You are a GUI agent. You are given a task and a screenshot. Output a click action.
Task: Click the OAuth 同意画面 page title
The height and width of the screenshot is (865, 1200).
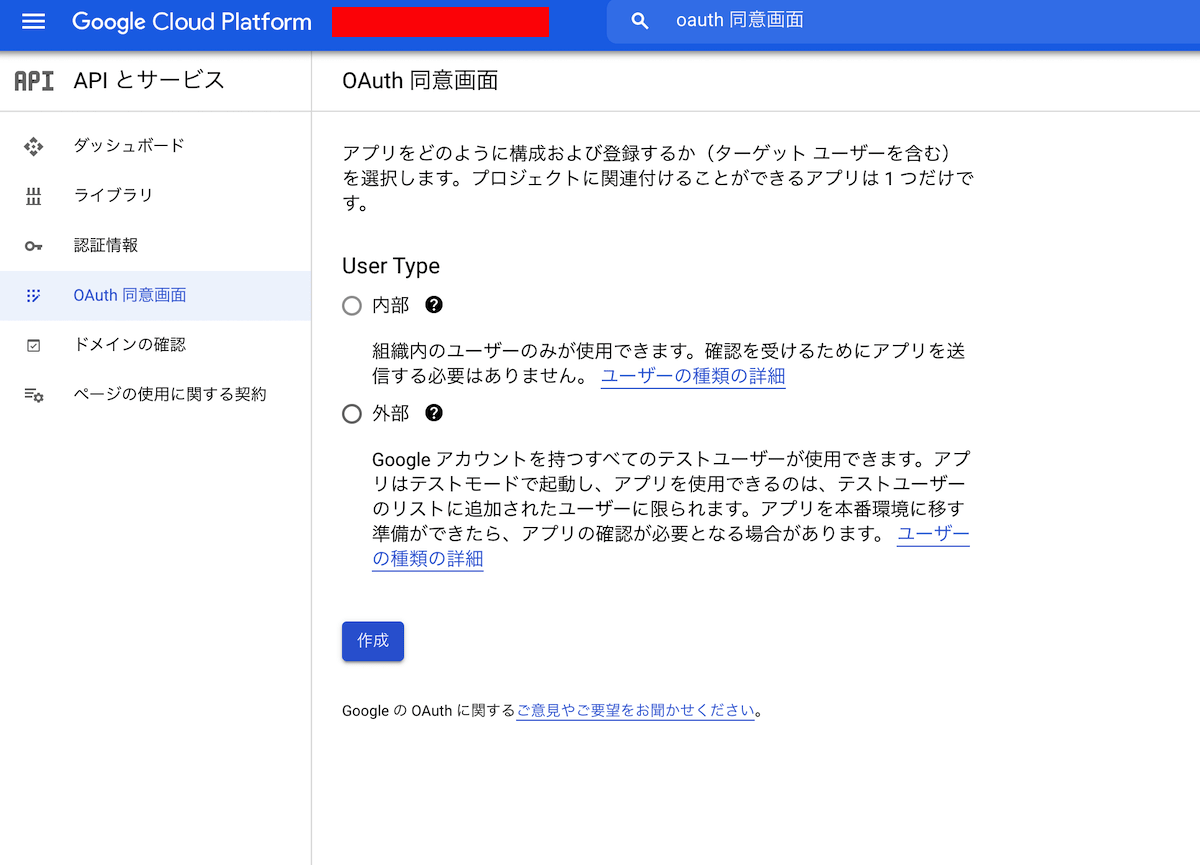coord(420,81)
